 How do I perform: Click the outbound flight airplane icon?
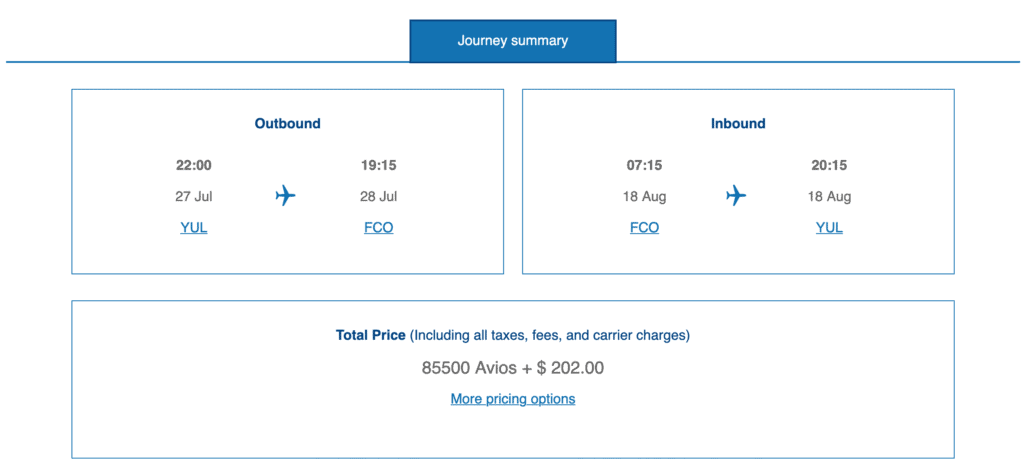point(286,196)
